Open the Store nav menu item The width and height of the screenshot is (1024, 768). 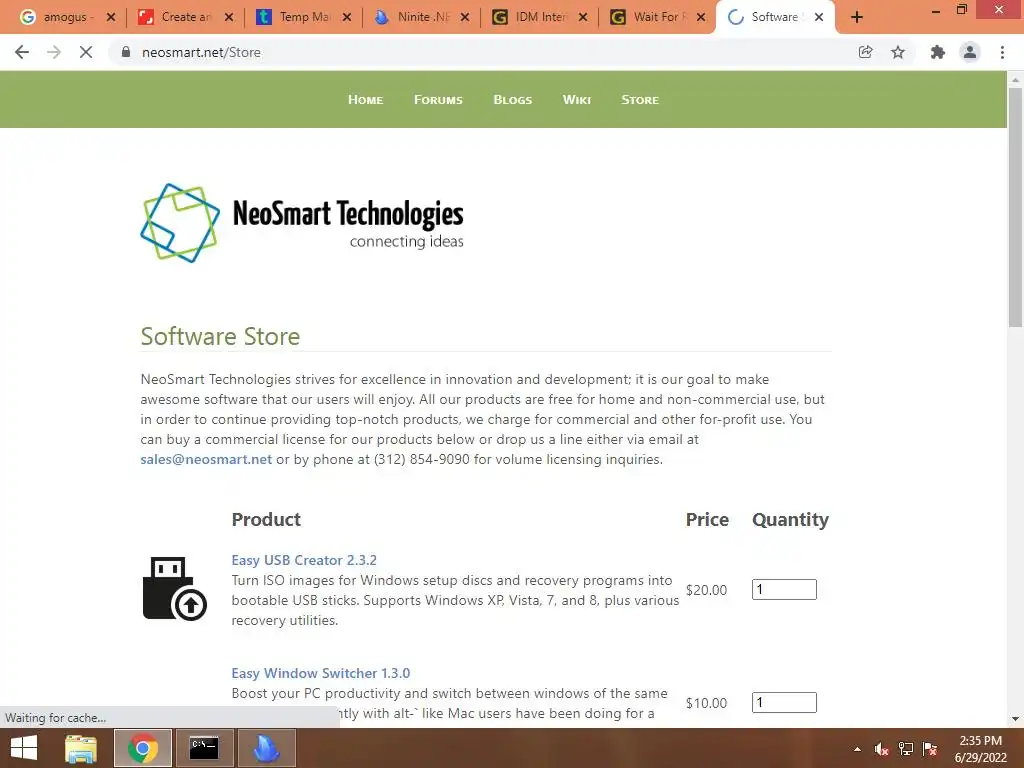click(x=640, y=100)
